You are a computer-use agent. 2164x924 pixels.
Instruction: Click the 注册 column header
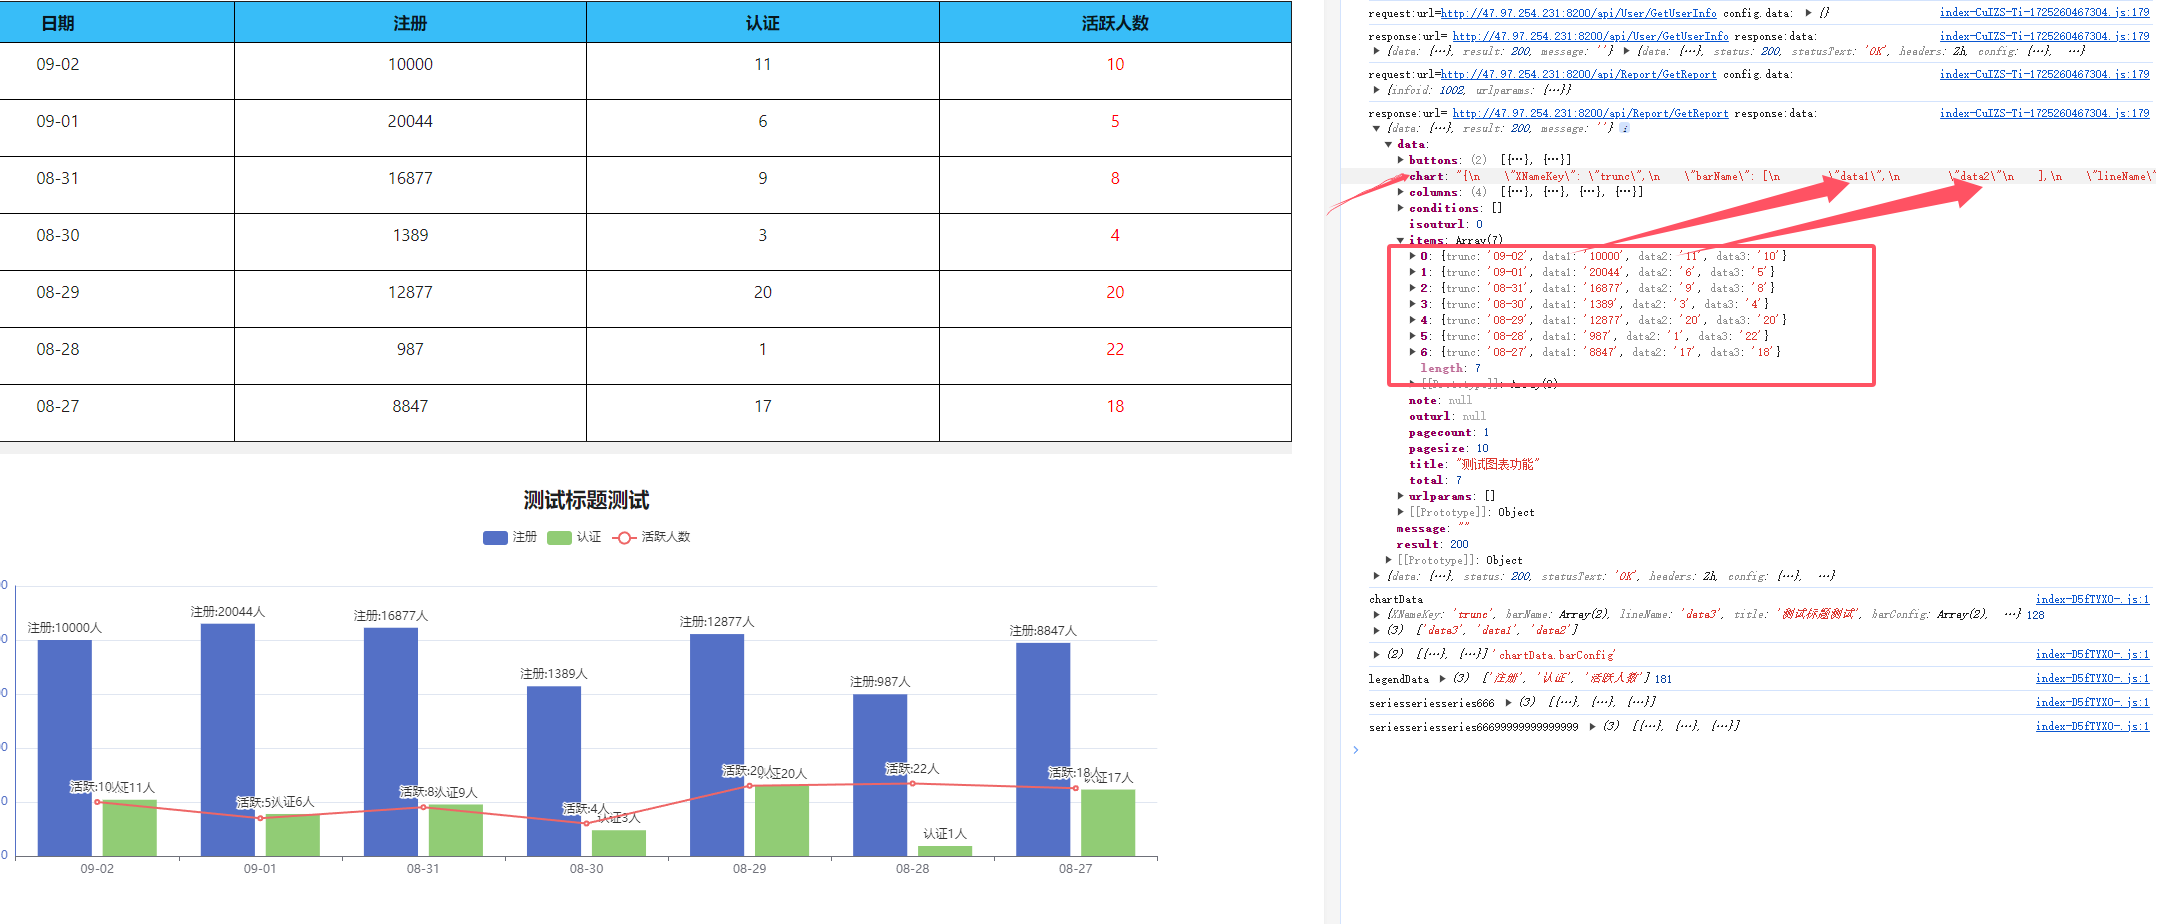(x=410, y=23)
